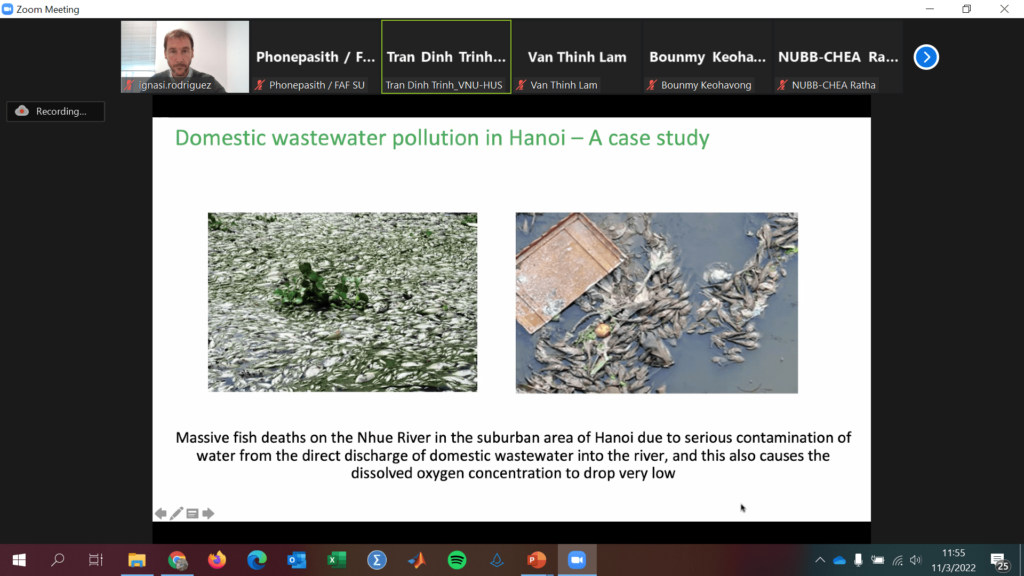
Task: Open the notification center icon
Action: pos(999,560)
